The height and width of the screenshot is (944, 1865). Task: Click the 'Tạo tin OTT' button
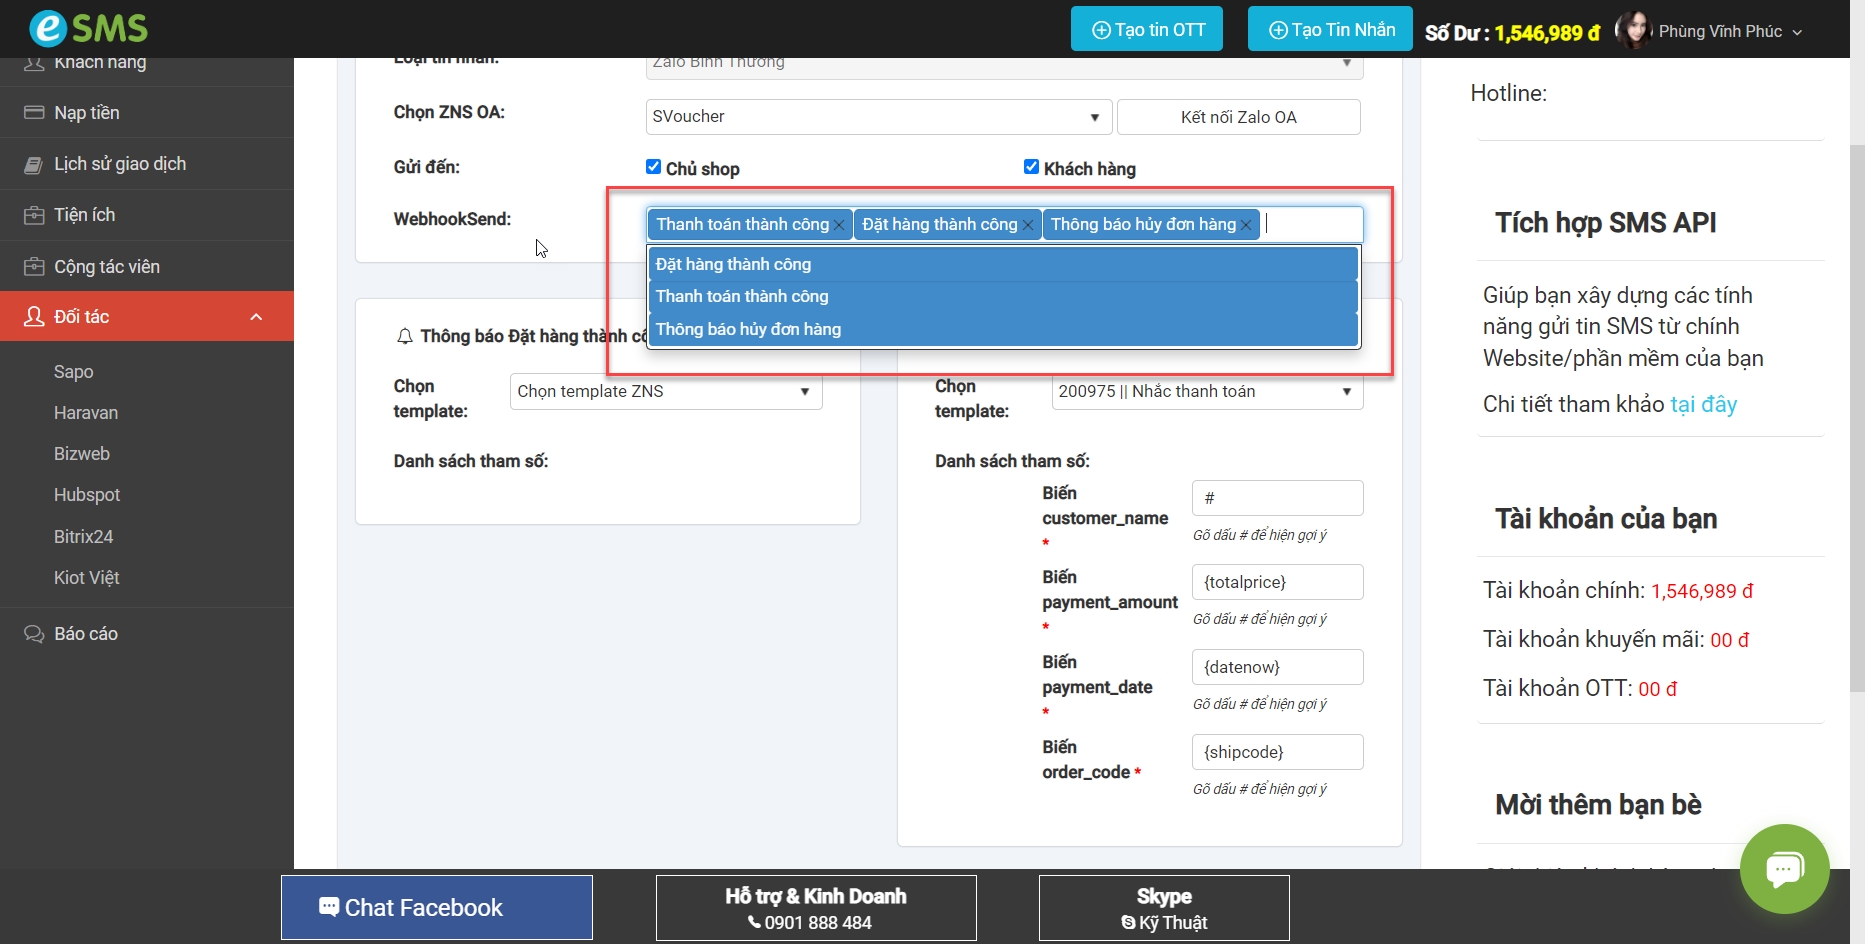(x=1147, y=29)
